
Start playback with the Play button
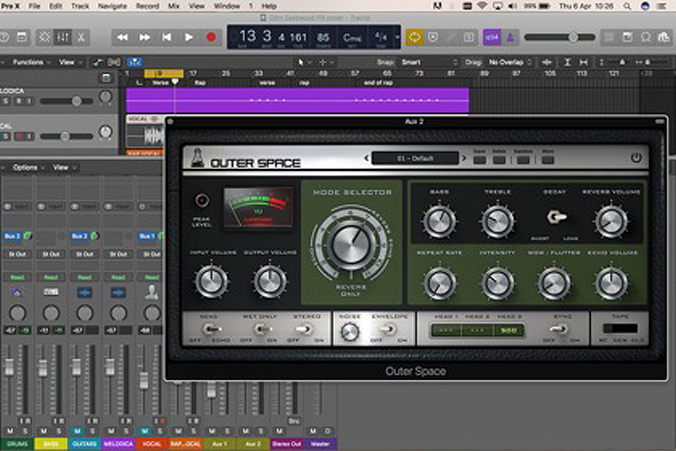pyautogui.click(x=188, y=38)
